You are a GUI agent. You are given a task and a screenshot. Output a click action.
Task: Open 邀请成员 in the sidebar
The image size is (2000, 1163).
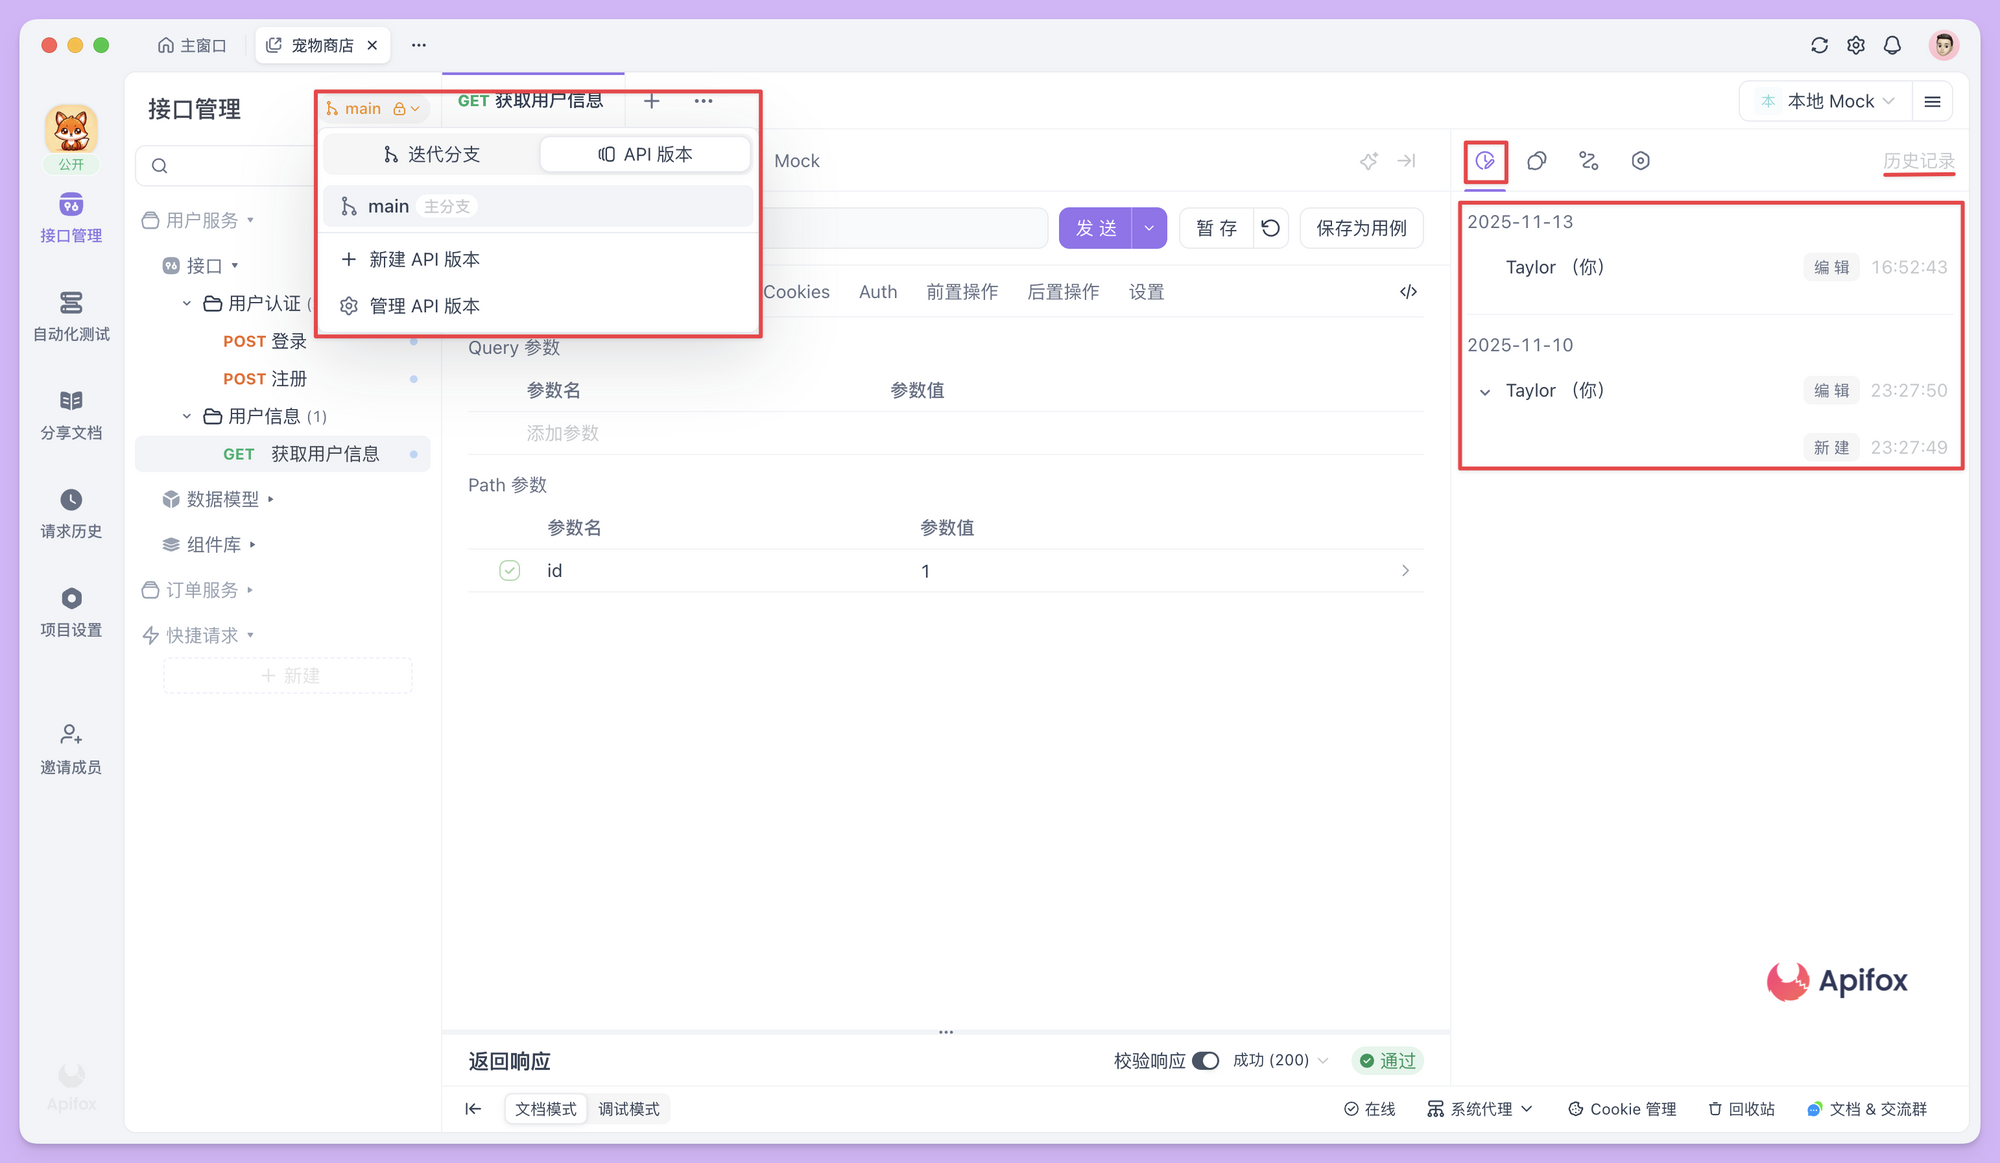click(70, 748)
